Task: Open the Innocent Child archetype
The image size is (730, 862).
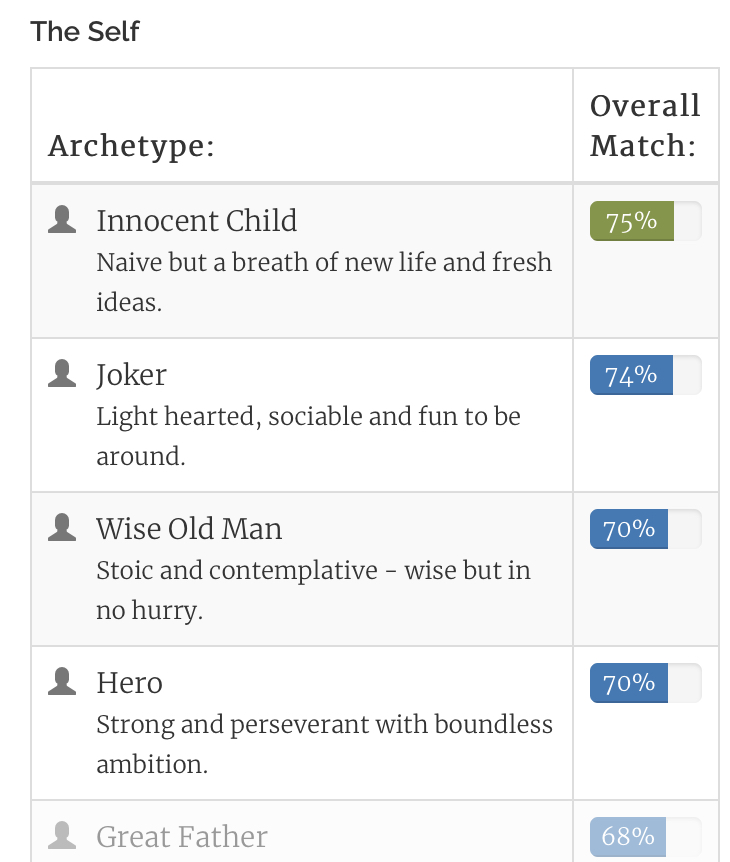Action: tap(197, 220)
